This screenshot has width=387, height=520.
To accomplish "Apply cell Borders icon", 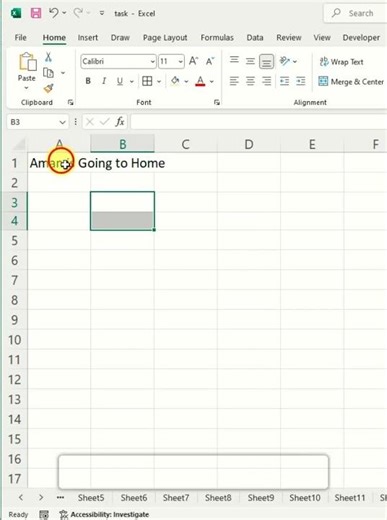I will [x=147, y=81].
